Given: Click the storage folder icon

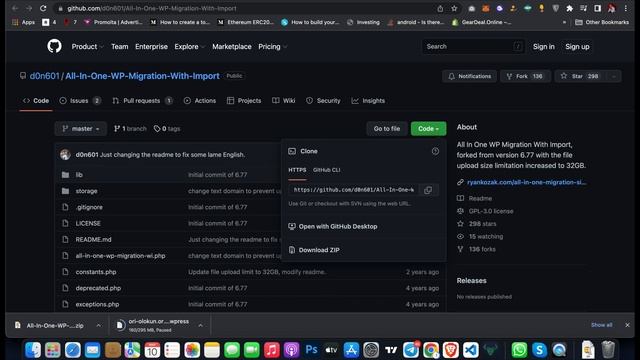Looking at the screenshot, I should coord(65,191).
